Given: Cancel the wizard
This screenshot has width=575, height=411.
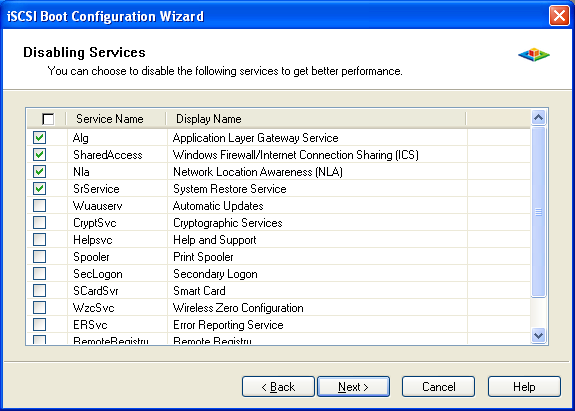Looking at the screenshot, I should point(438,386).
